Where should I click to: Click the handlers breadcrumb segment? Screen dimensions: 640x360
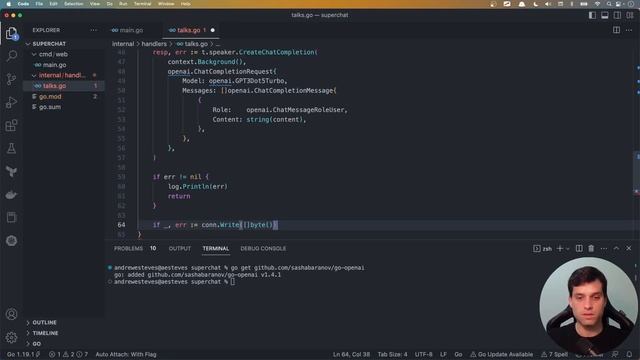[154, 44]
